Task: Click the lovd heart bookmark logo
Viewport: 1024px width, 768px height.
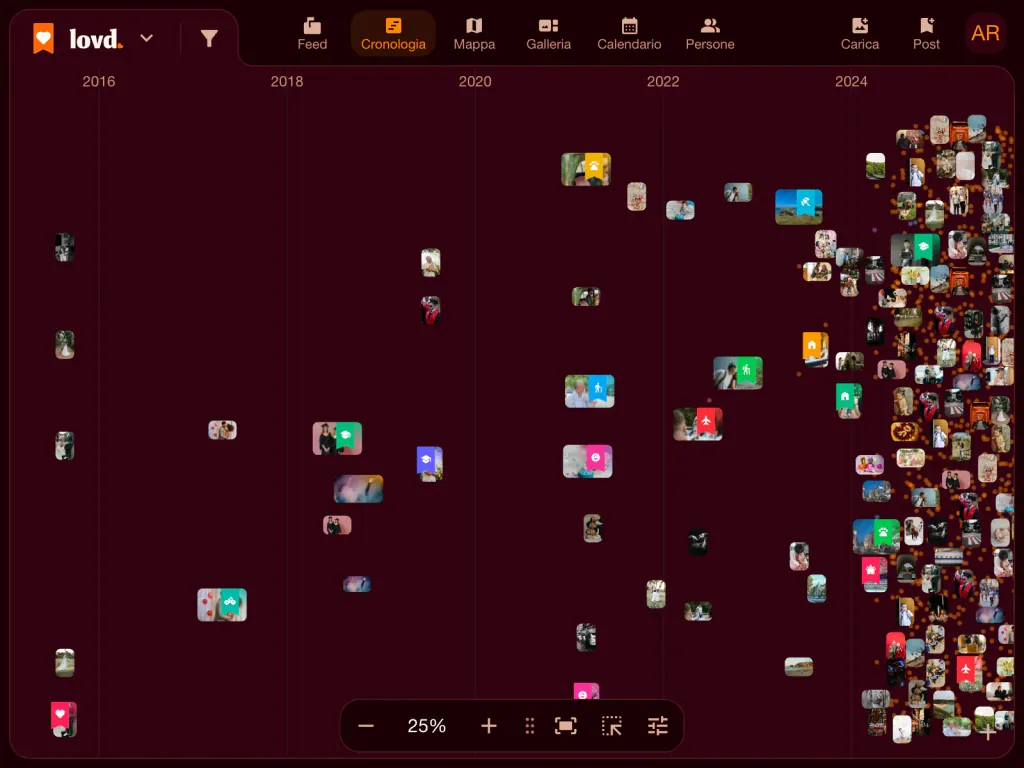Action: pyautogui.click(x=44, y=38)
